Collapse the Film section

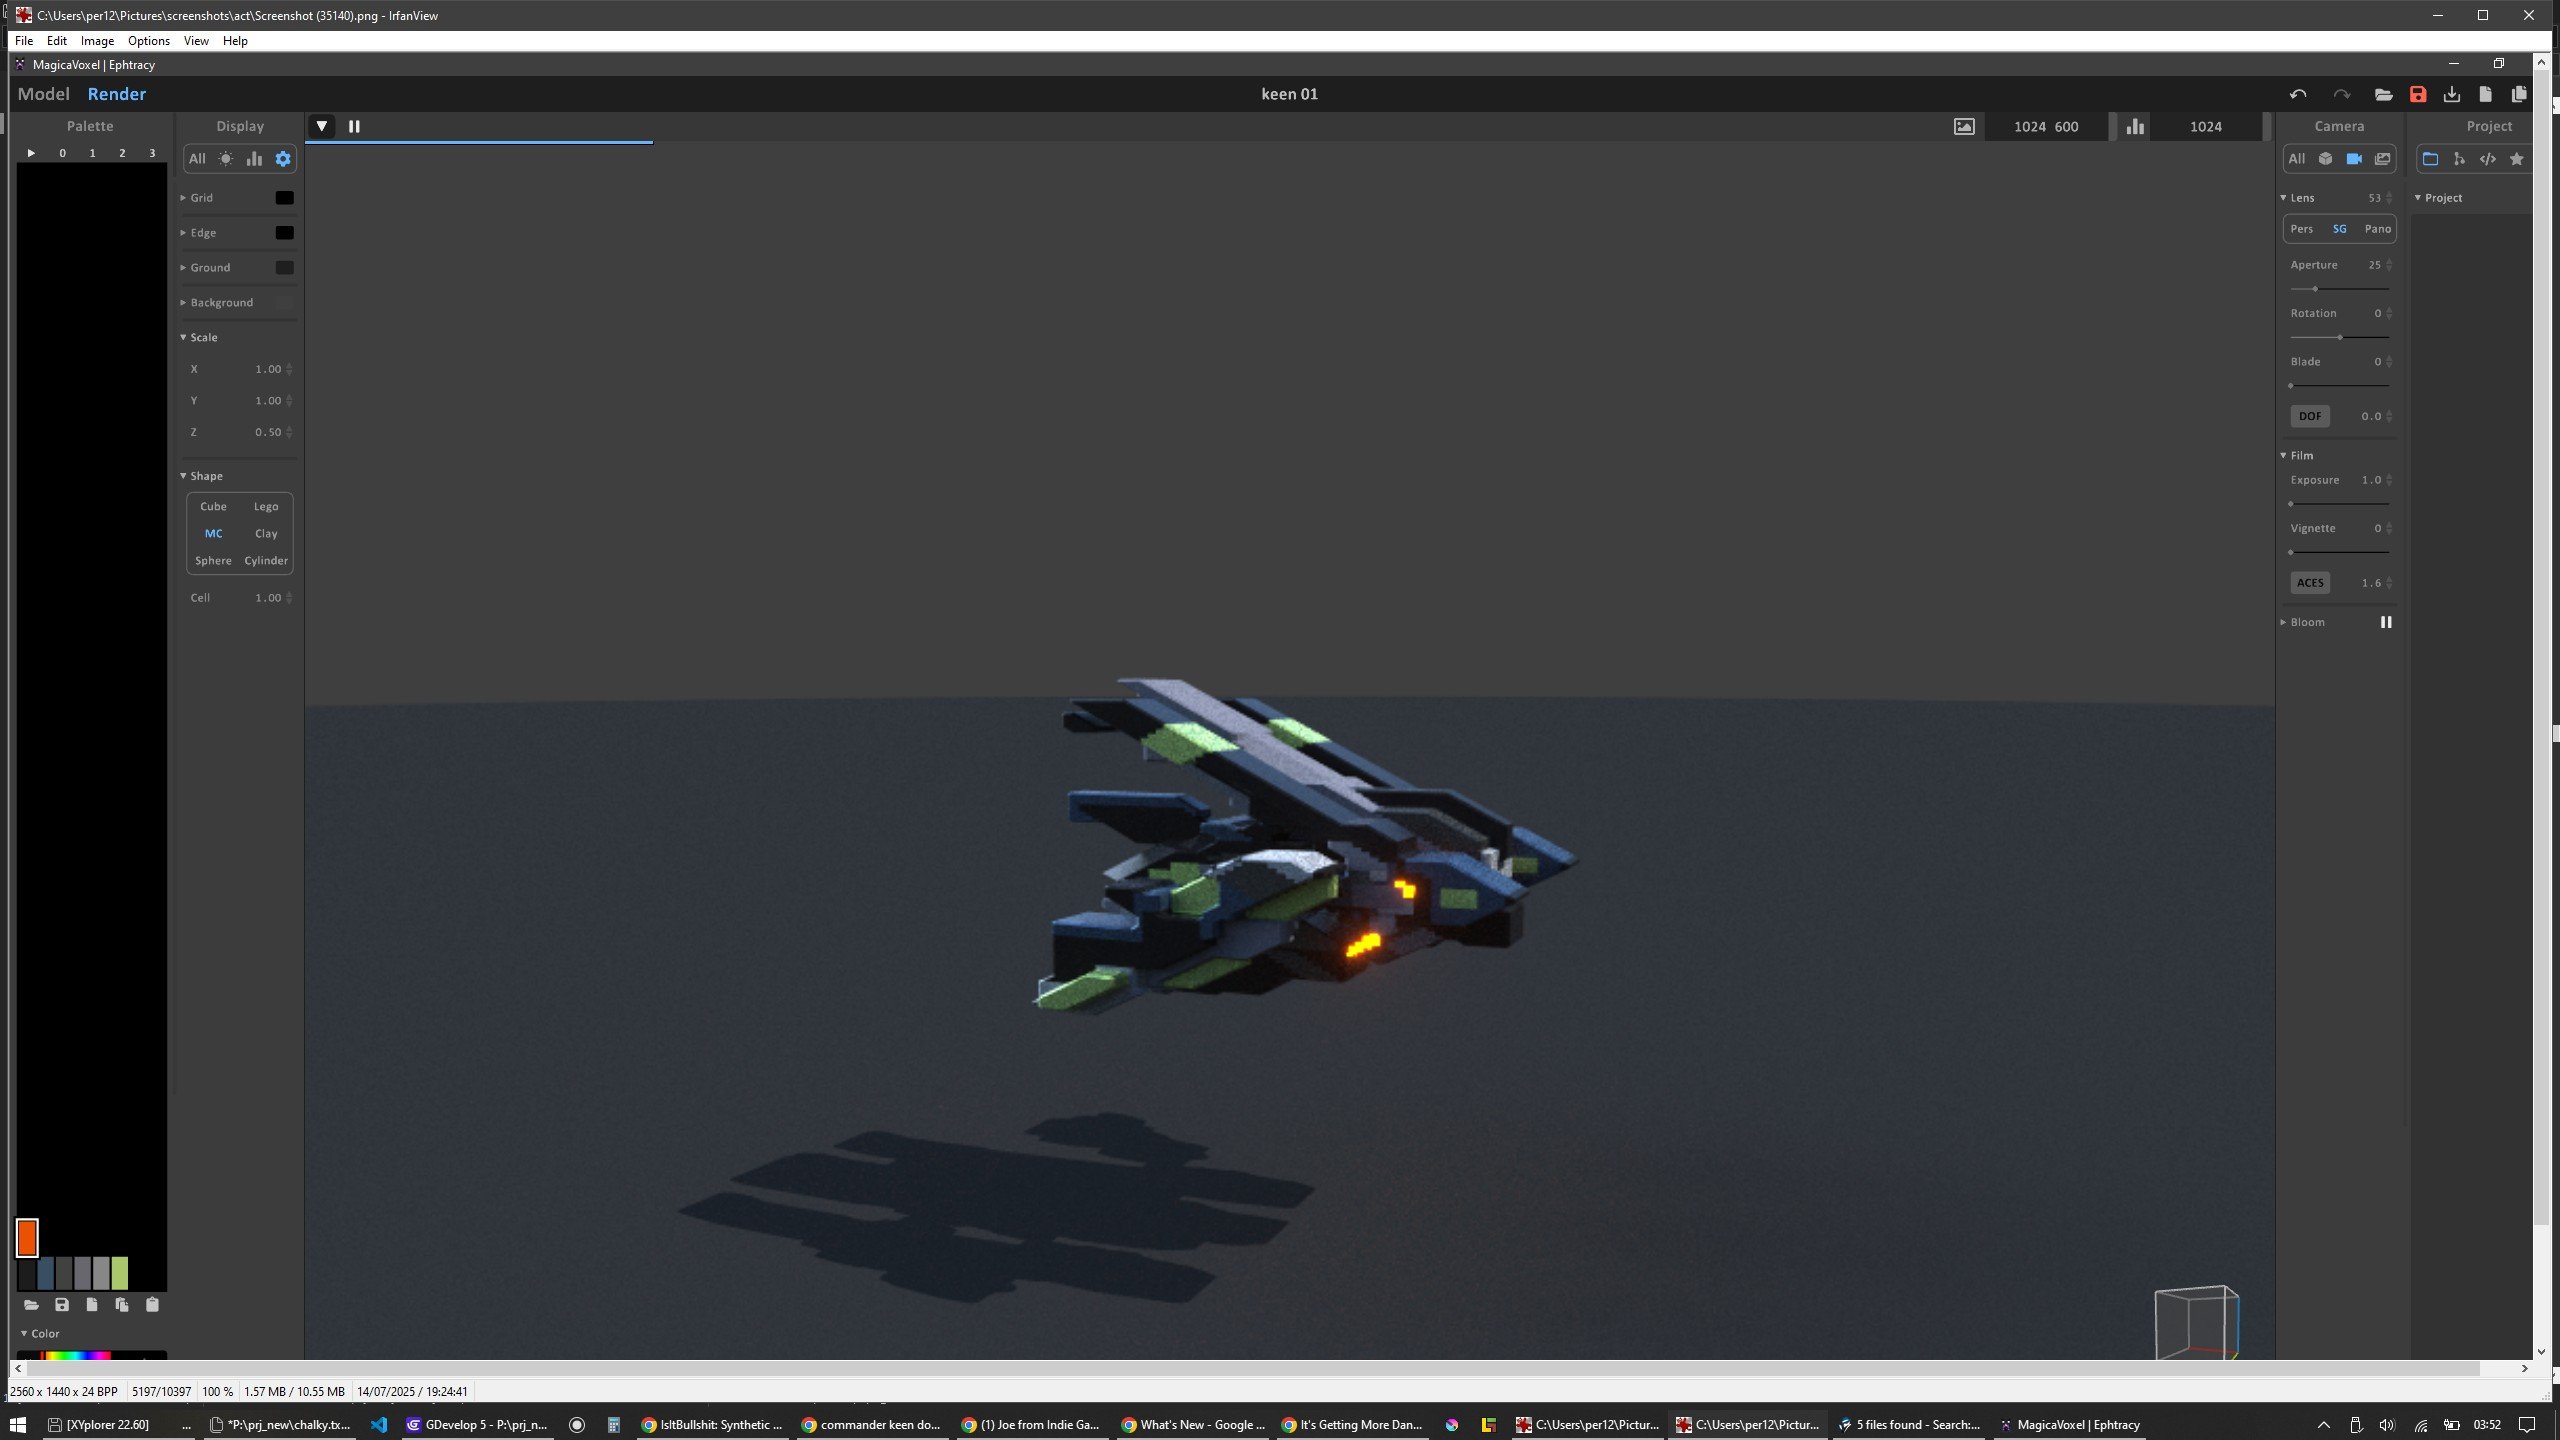tap(2296, 455)
